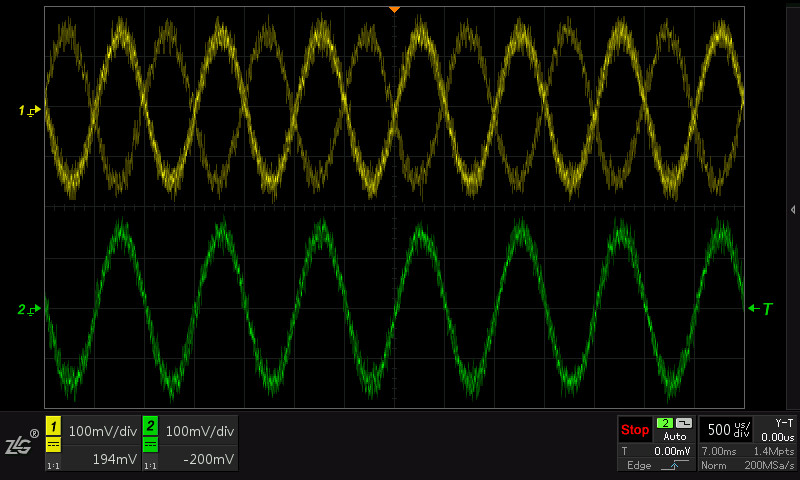Click the ZLG logo icon
Viewport: 800px width, 480px height.
pos(21,443)
